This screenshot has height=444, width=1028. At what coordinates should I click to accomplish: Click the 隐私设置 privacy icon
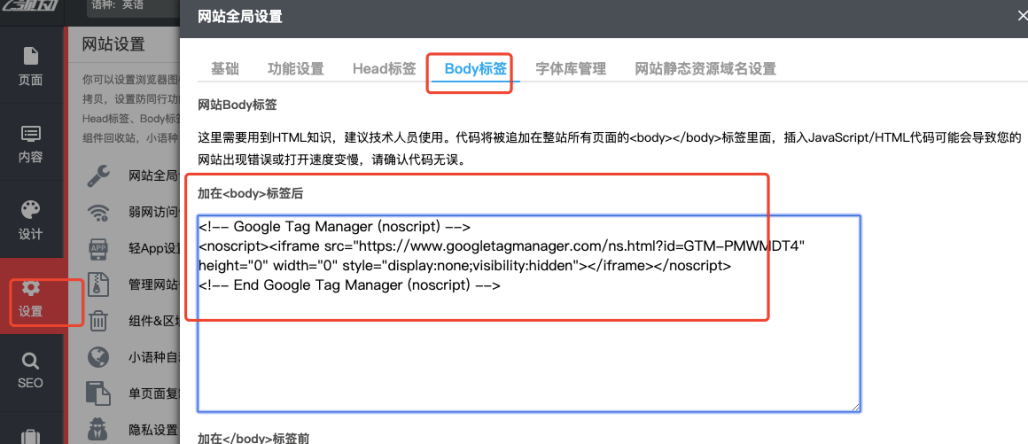99,428
